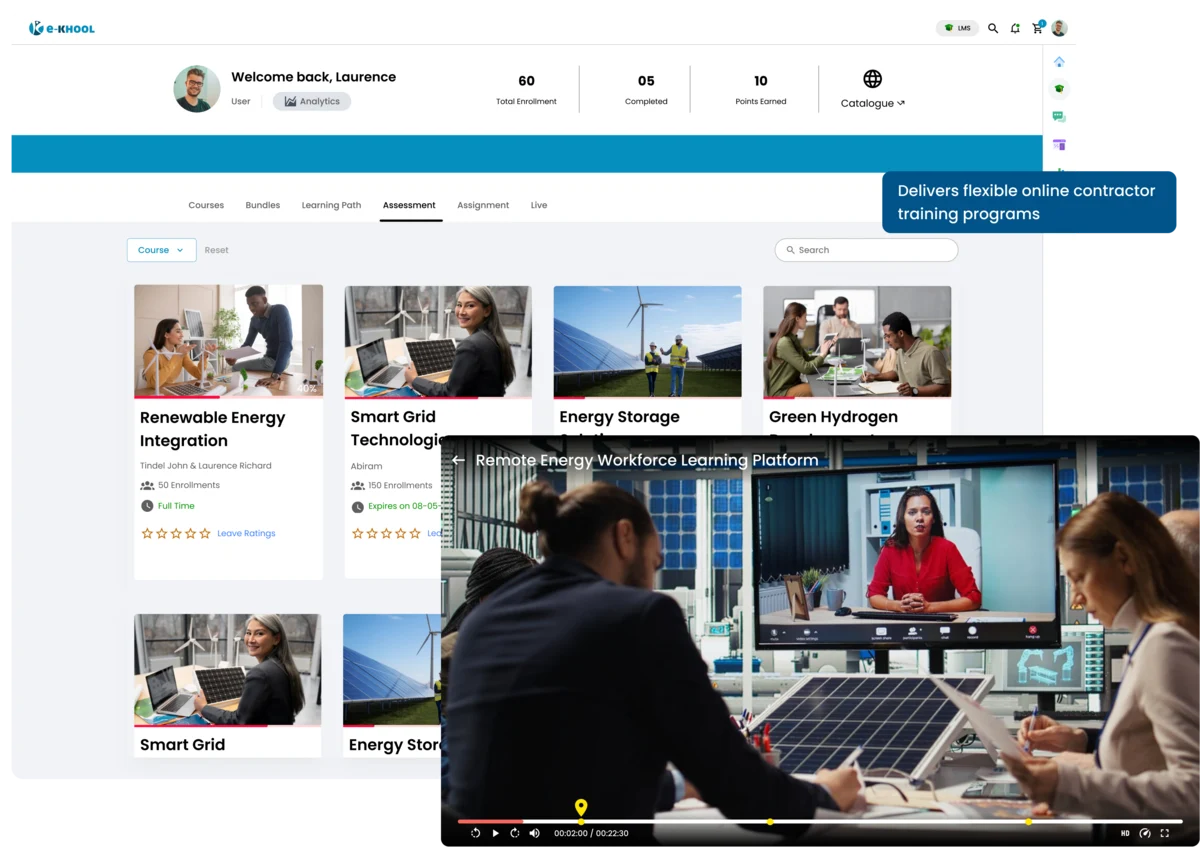This screenshot has height=847, width=1200.
Task: Open the search magnifier in the top bar
Action: click(993, 28)
